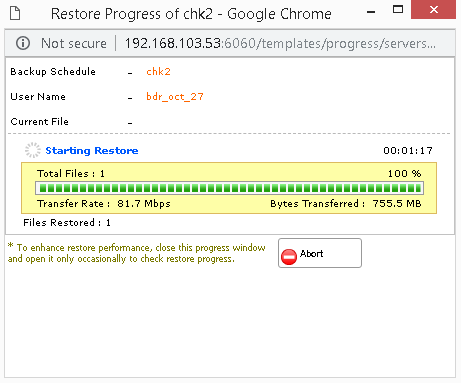Click the 100 % progress label

click(x=404, y=174)
